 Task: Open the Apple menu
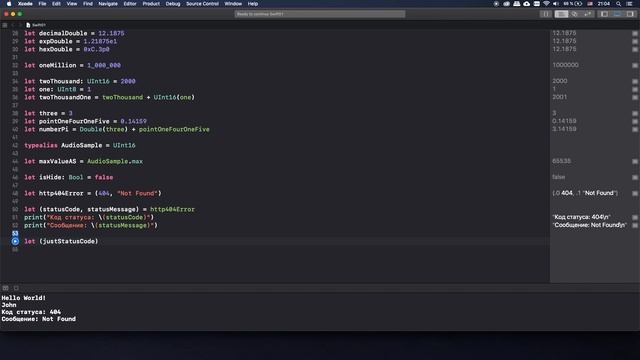coord(9,4)
